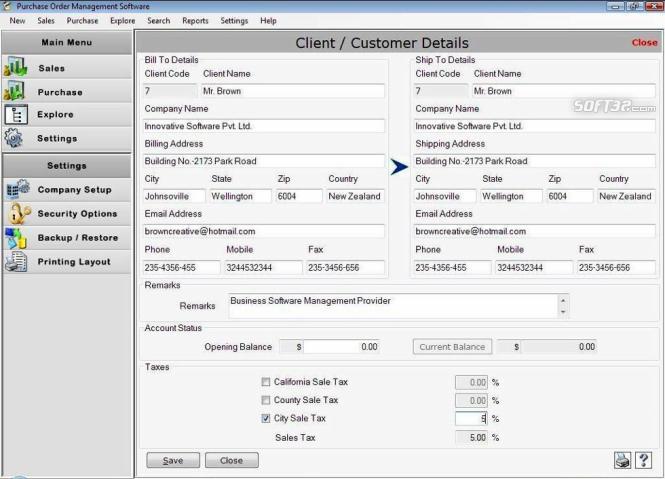The image size is (665, 479).
Task: Click the Ship To Client Name field
Action: [x=564, y=91]
